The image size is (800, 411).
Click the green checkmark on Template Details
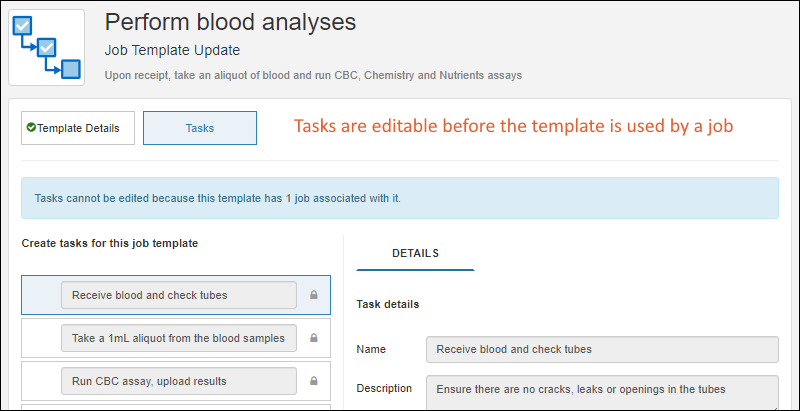pos(31,128)
